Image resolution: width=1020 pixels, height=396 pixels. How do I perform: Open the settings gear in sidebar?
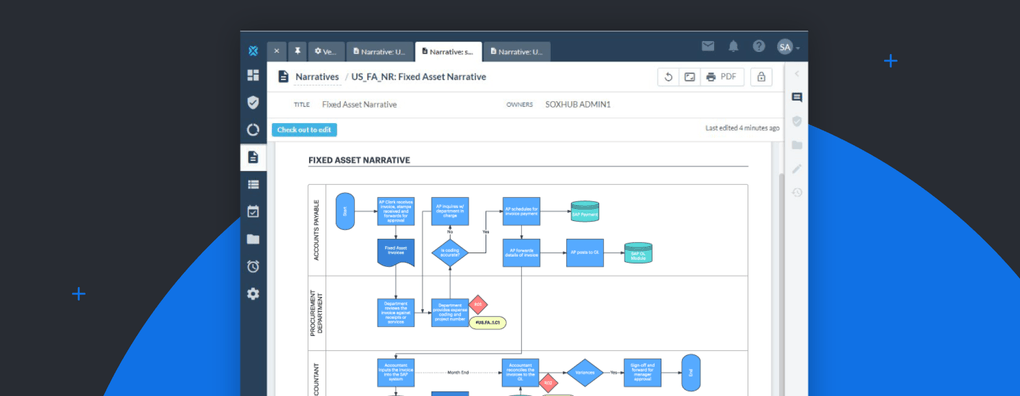253,294
